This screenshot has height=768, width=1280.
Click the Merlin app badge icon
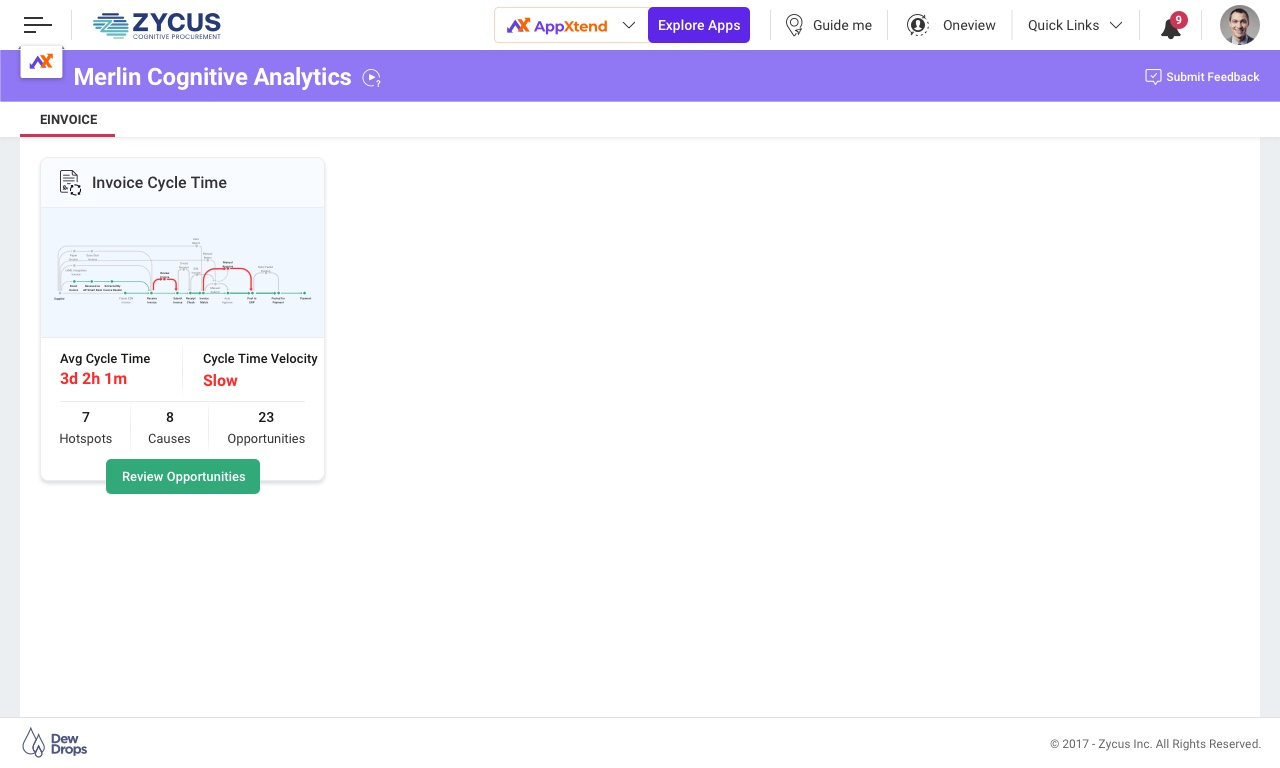click(42, 62)
